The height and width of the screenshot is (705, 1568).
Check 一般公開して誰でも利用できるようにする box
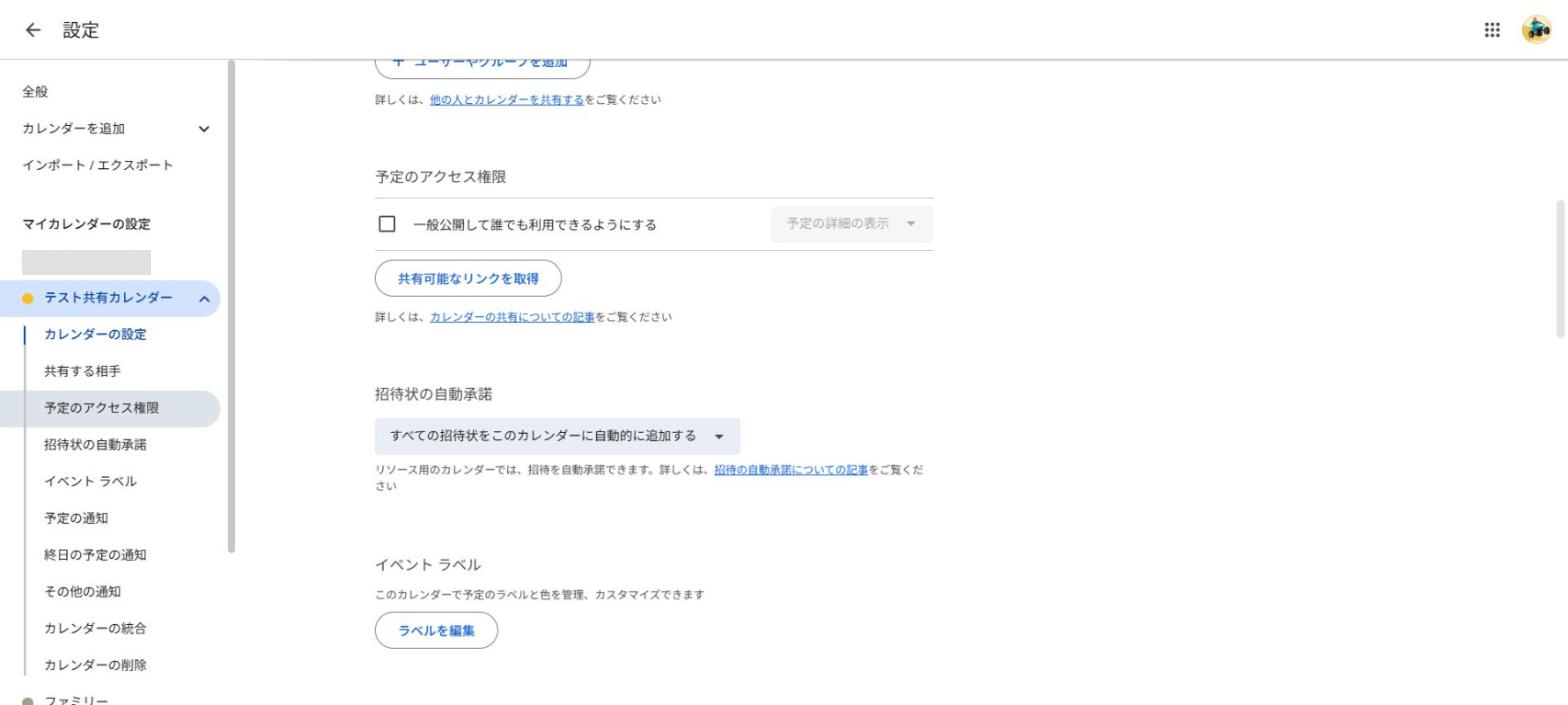click(387, 224)
